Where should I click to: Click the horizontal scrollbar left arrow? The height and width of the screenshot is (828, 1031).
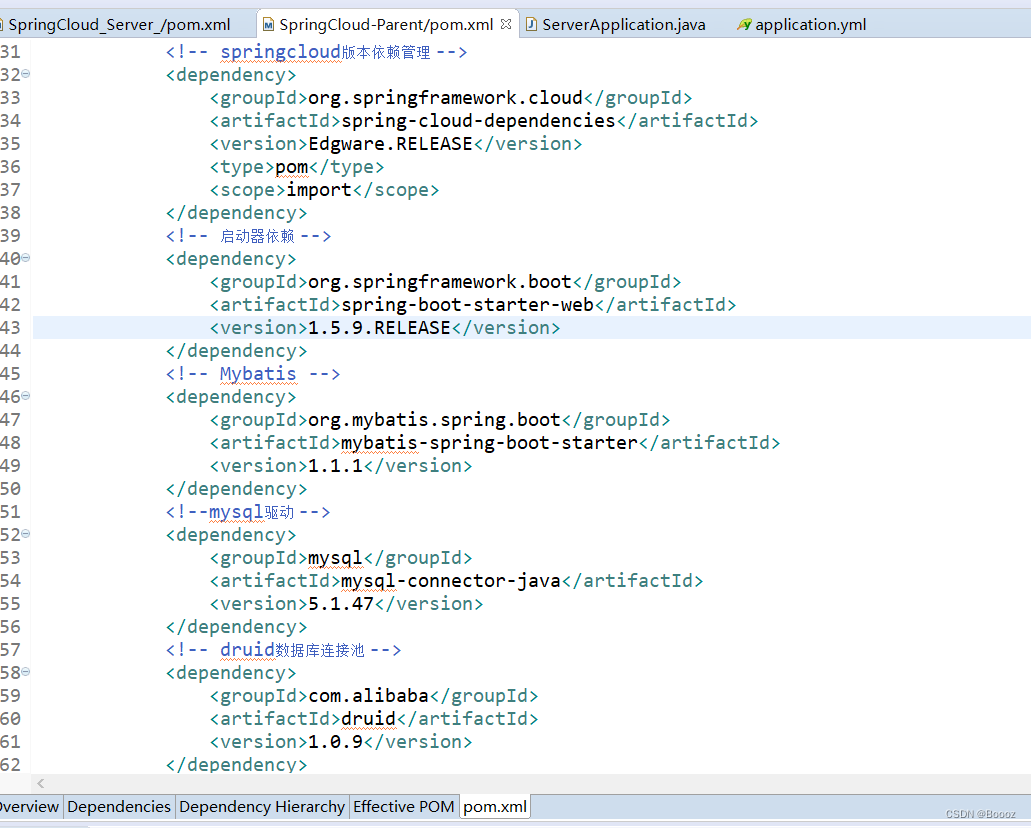click(41, 783)
